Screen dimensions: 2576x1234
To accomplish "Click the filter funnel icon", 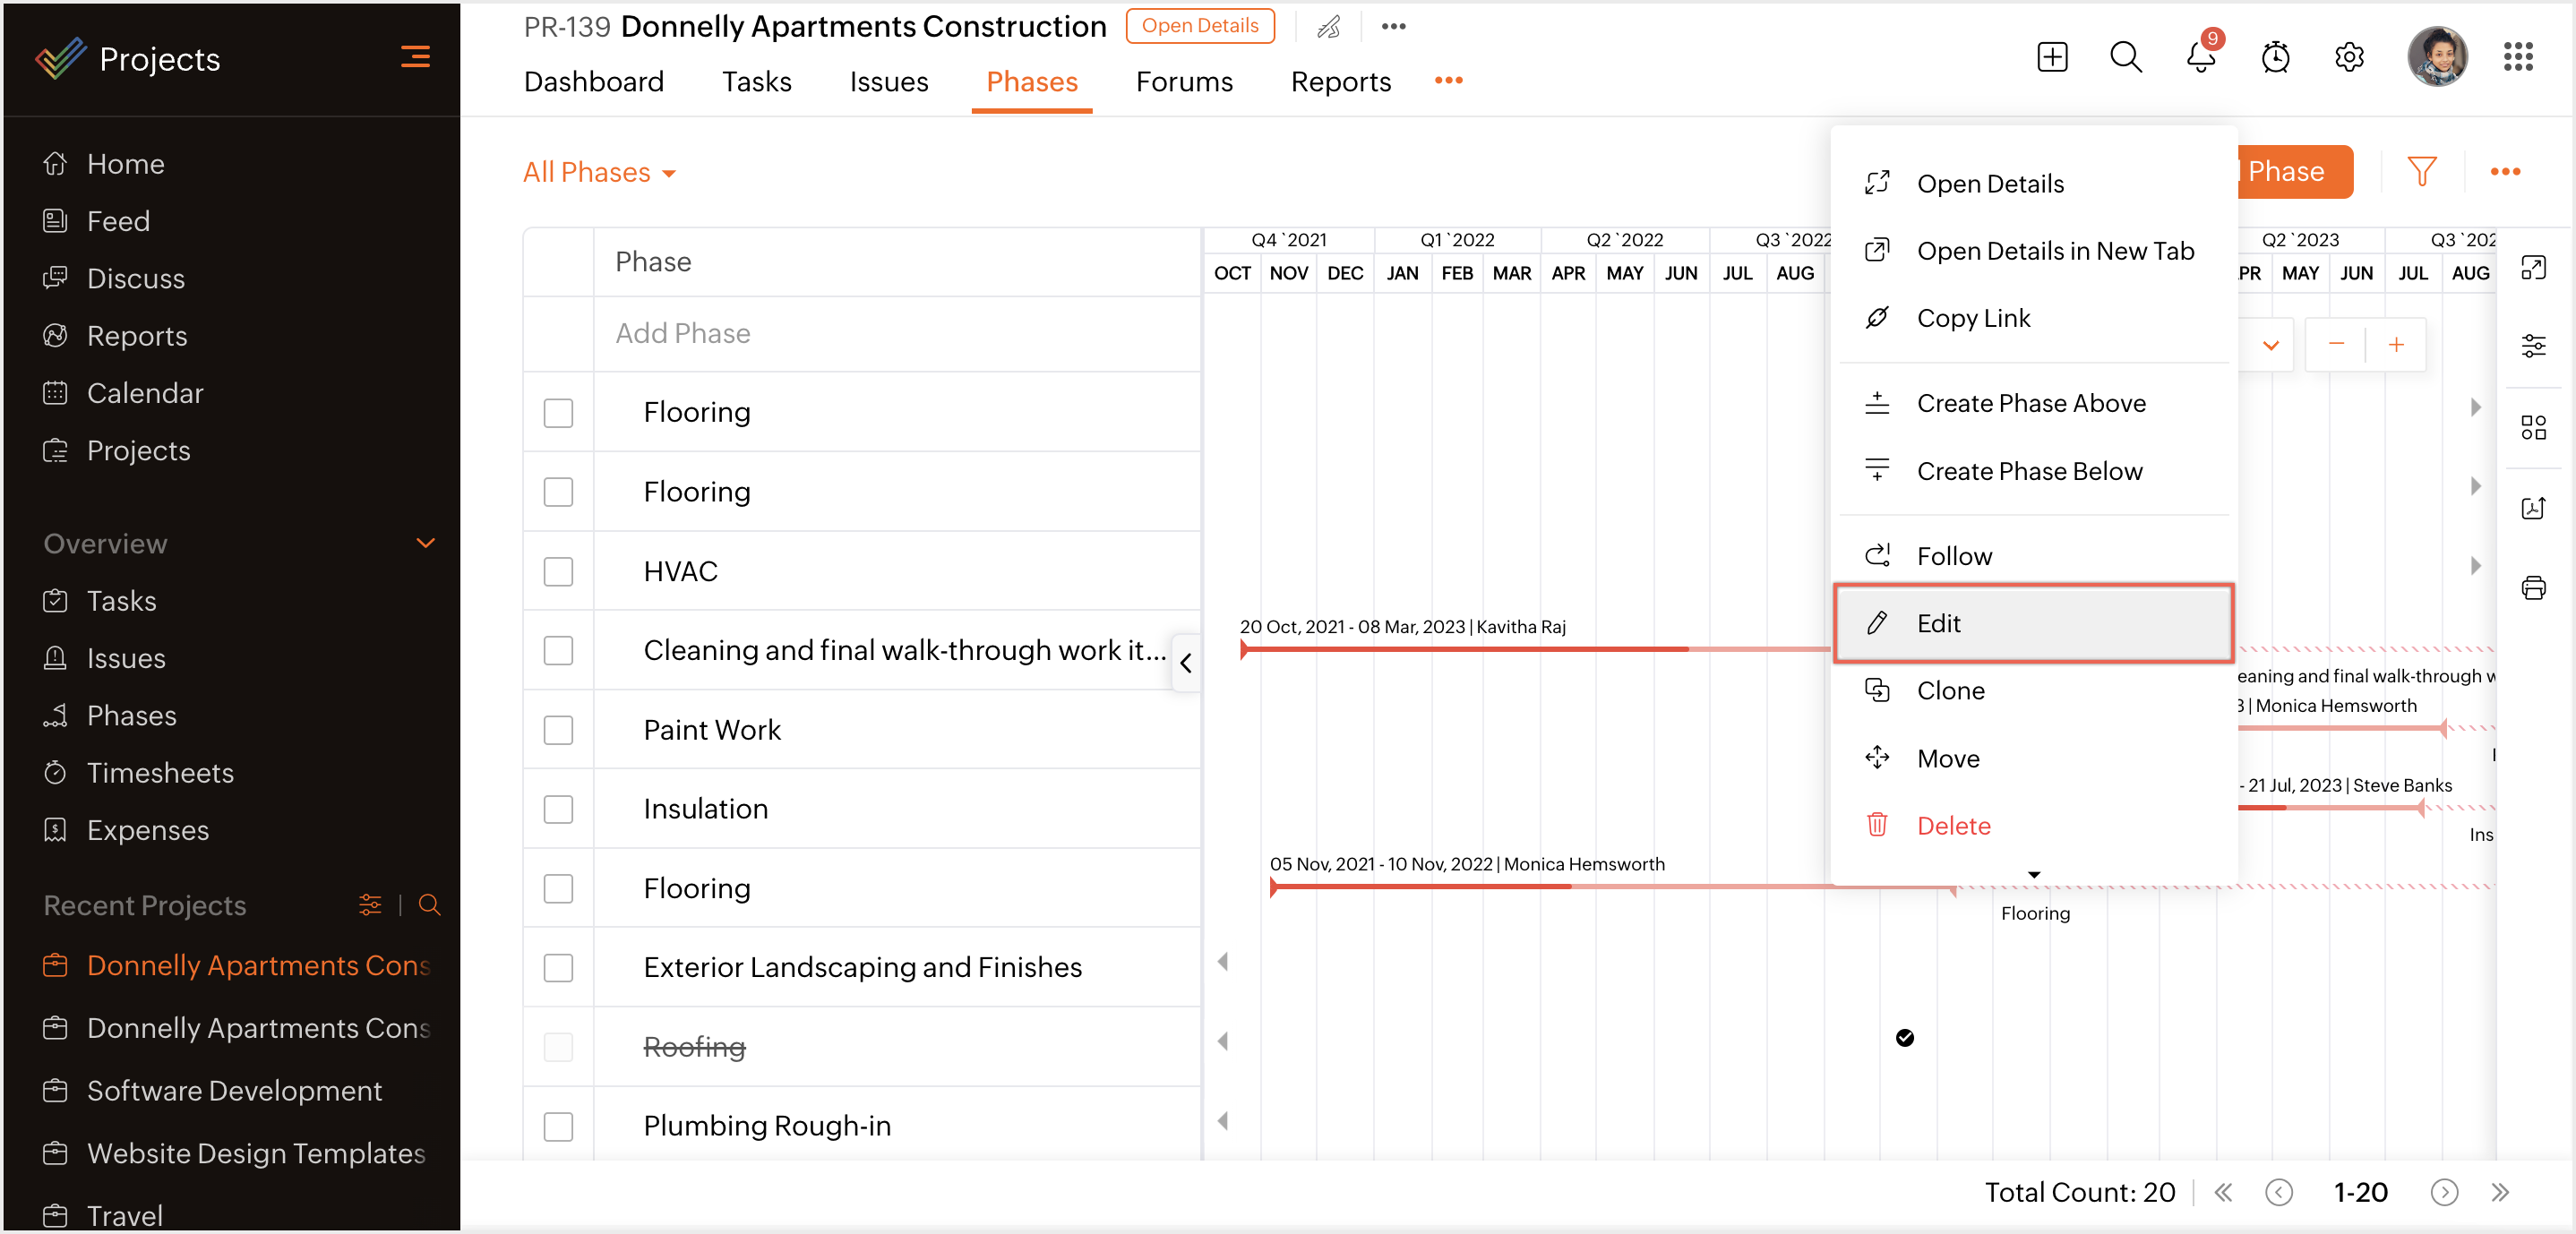I will 2421,172.
